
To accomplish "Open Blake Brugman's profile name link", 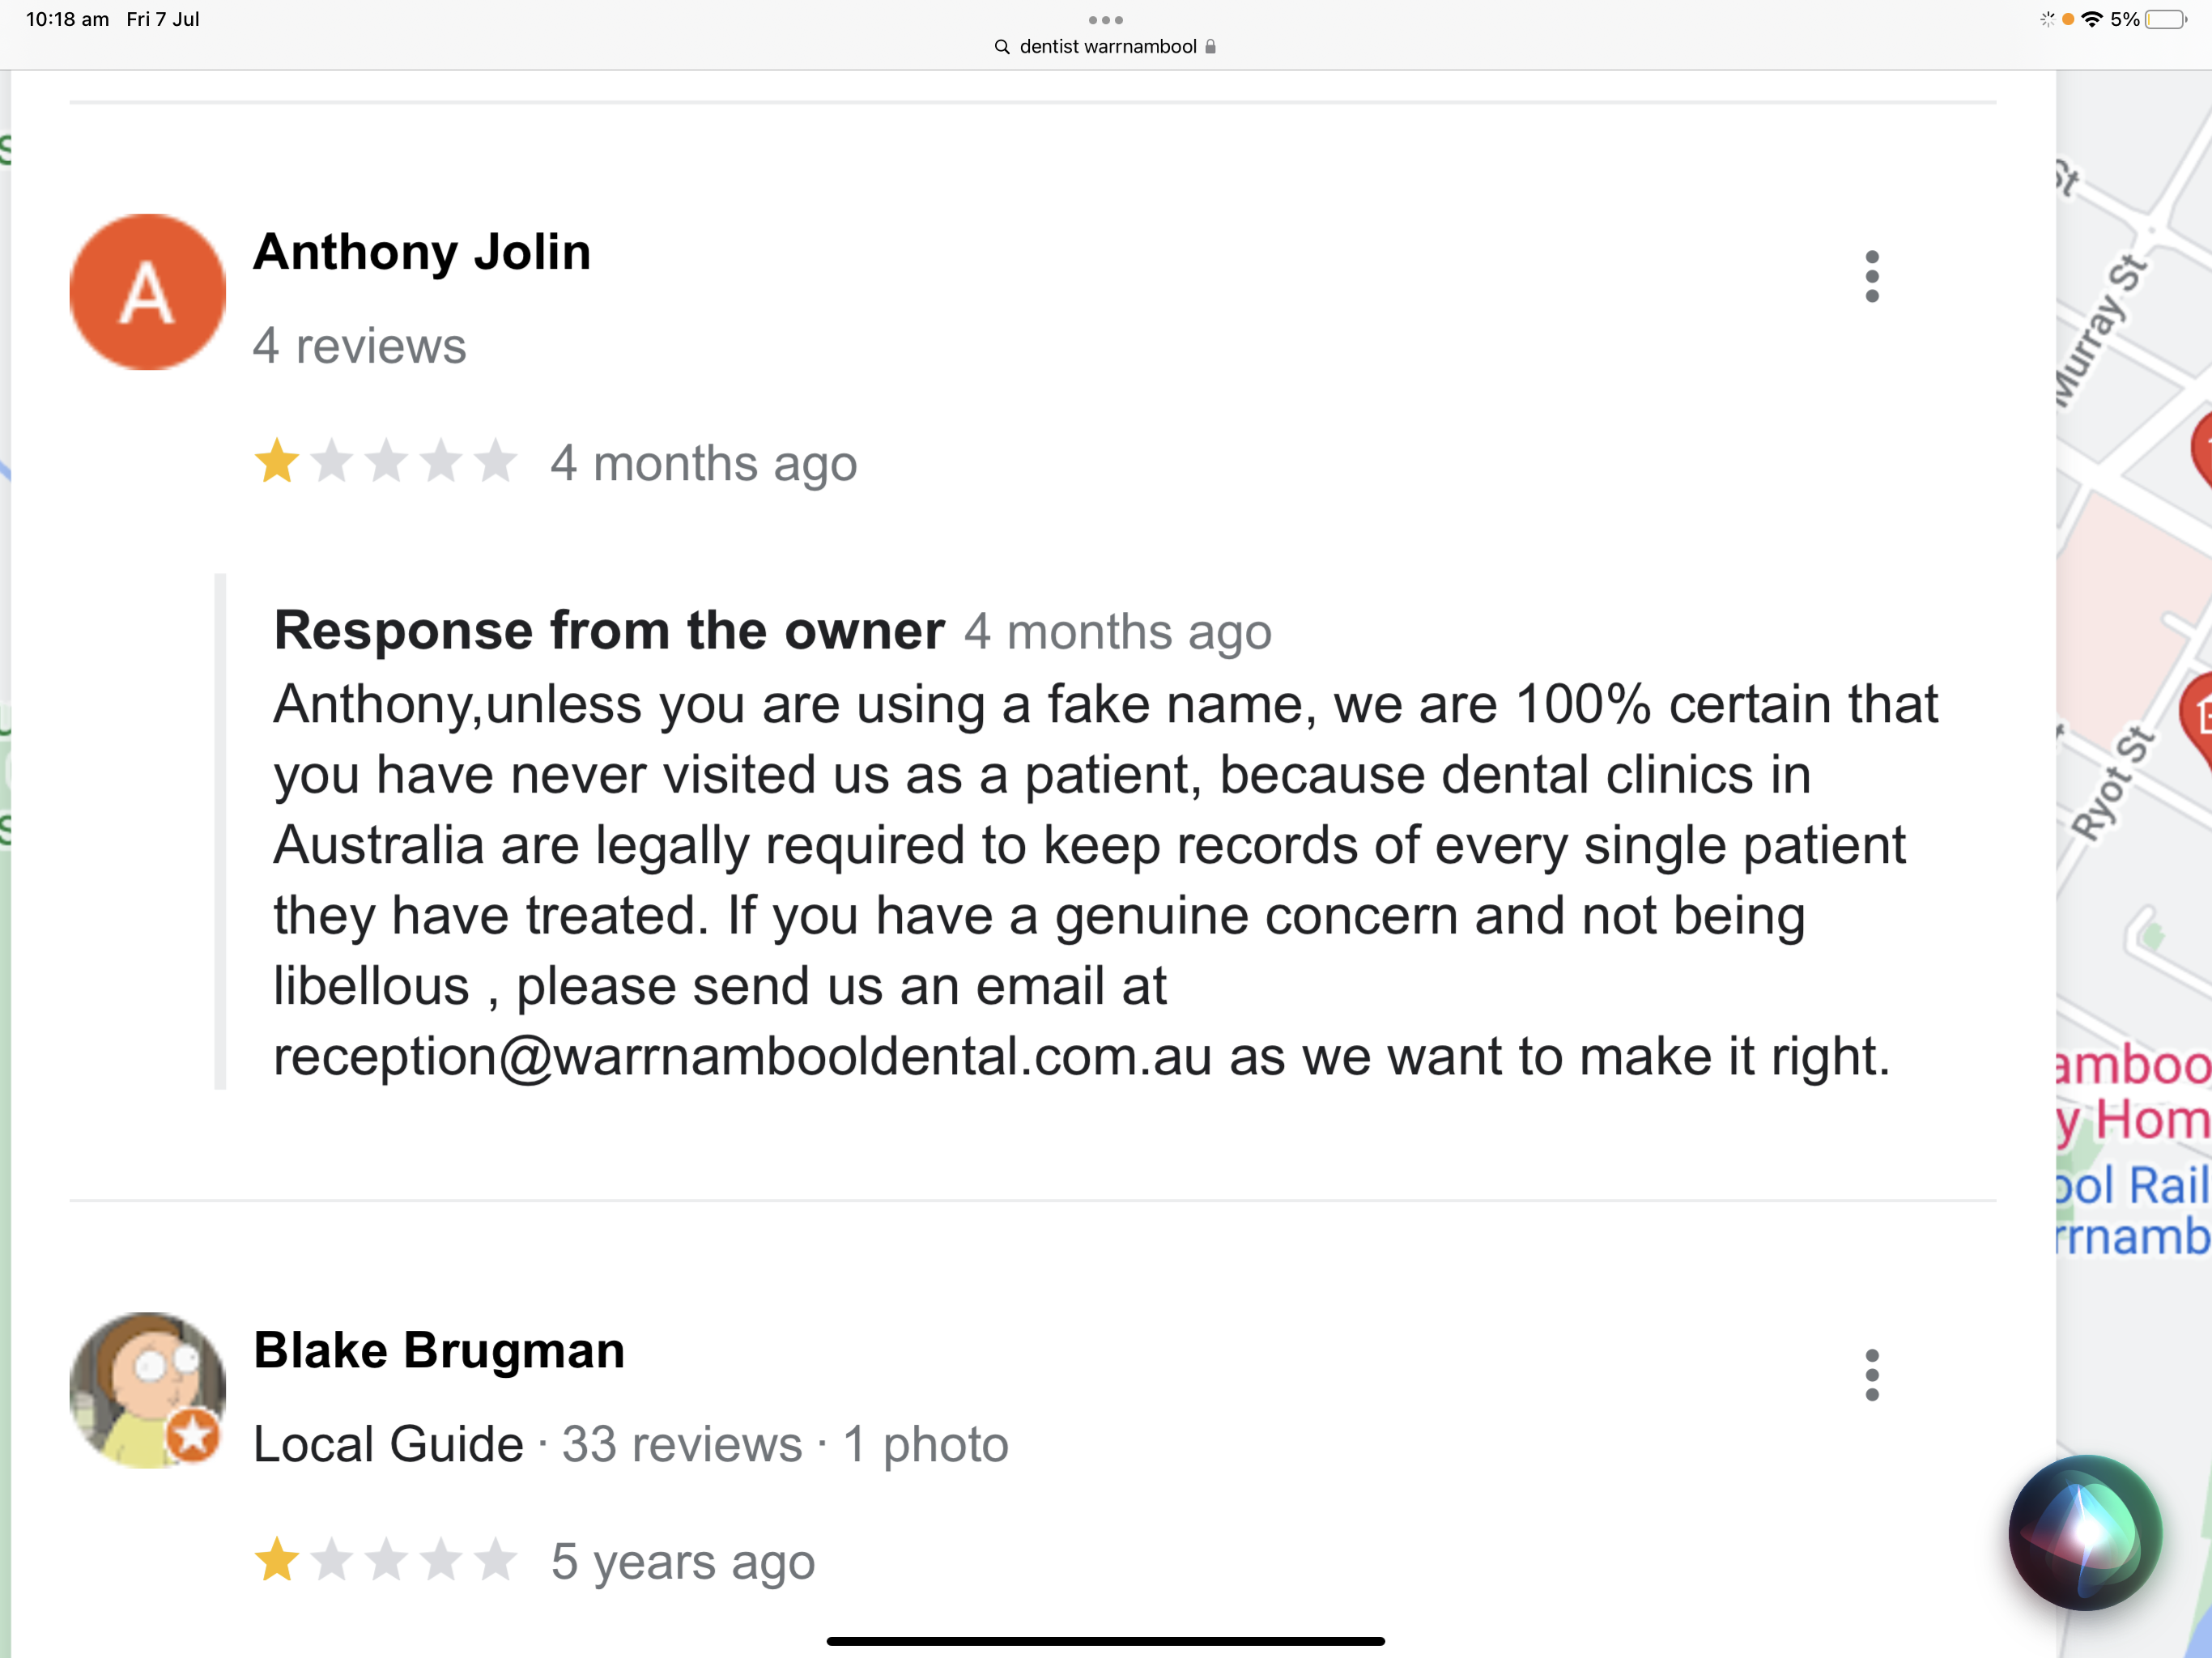I will (x=439, y=1350).
